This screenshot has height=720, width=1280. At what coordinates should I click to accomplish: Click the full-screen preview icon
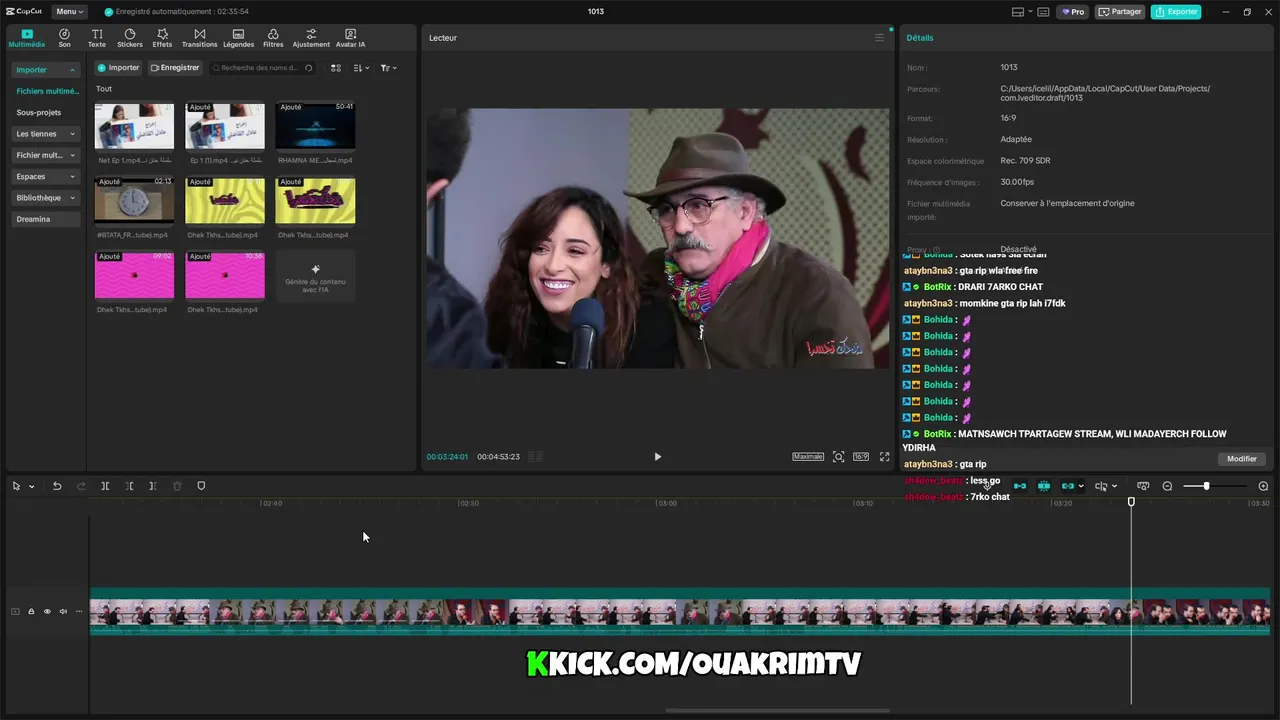tap(884, 456)
